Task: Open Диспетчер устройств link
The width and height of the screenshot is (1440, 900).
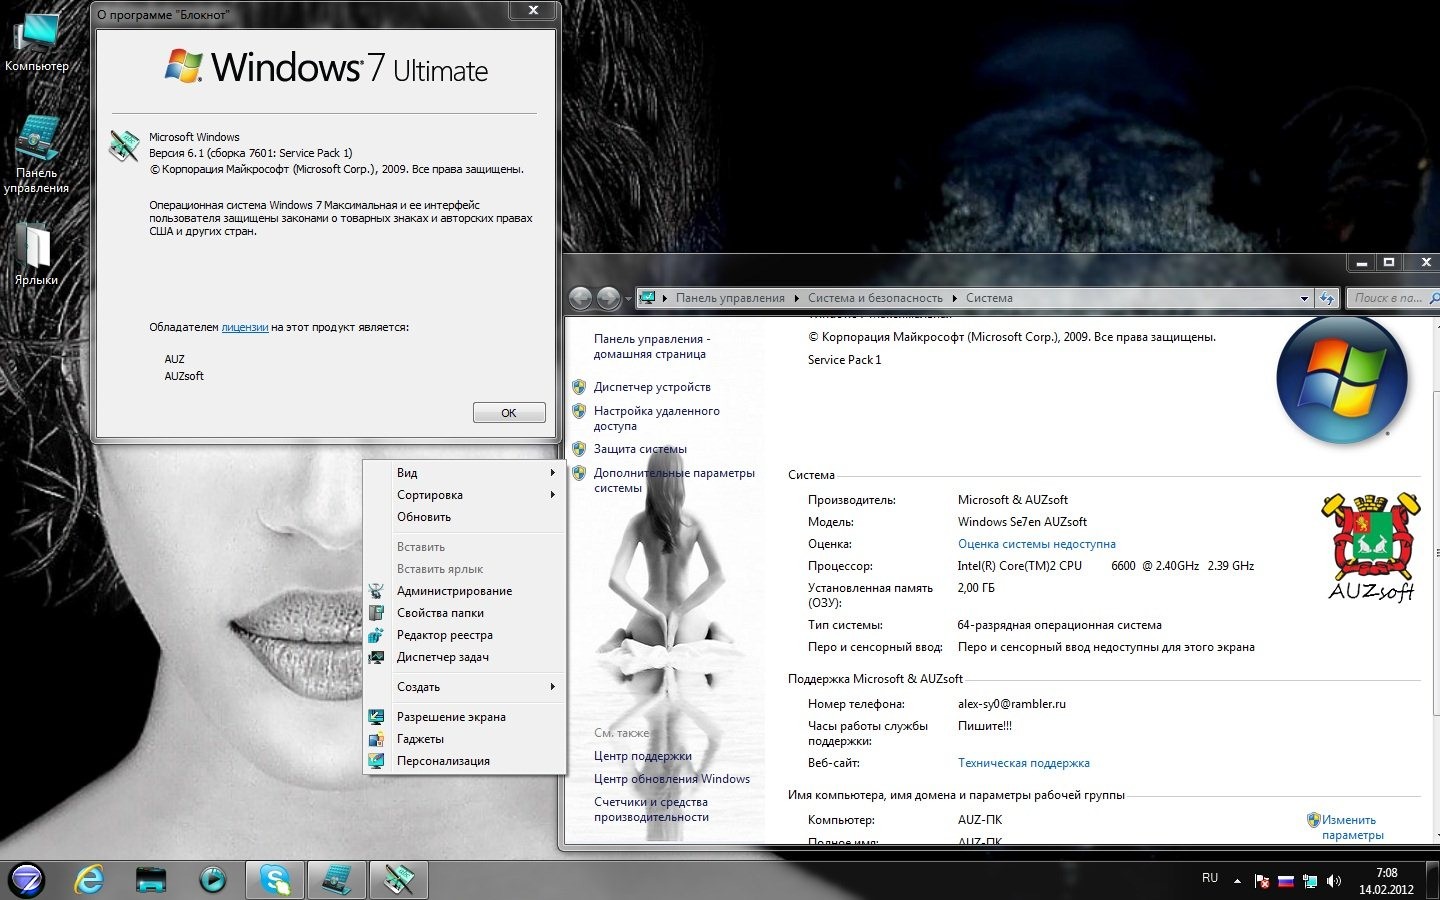Action: pos(652,387)
